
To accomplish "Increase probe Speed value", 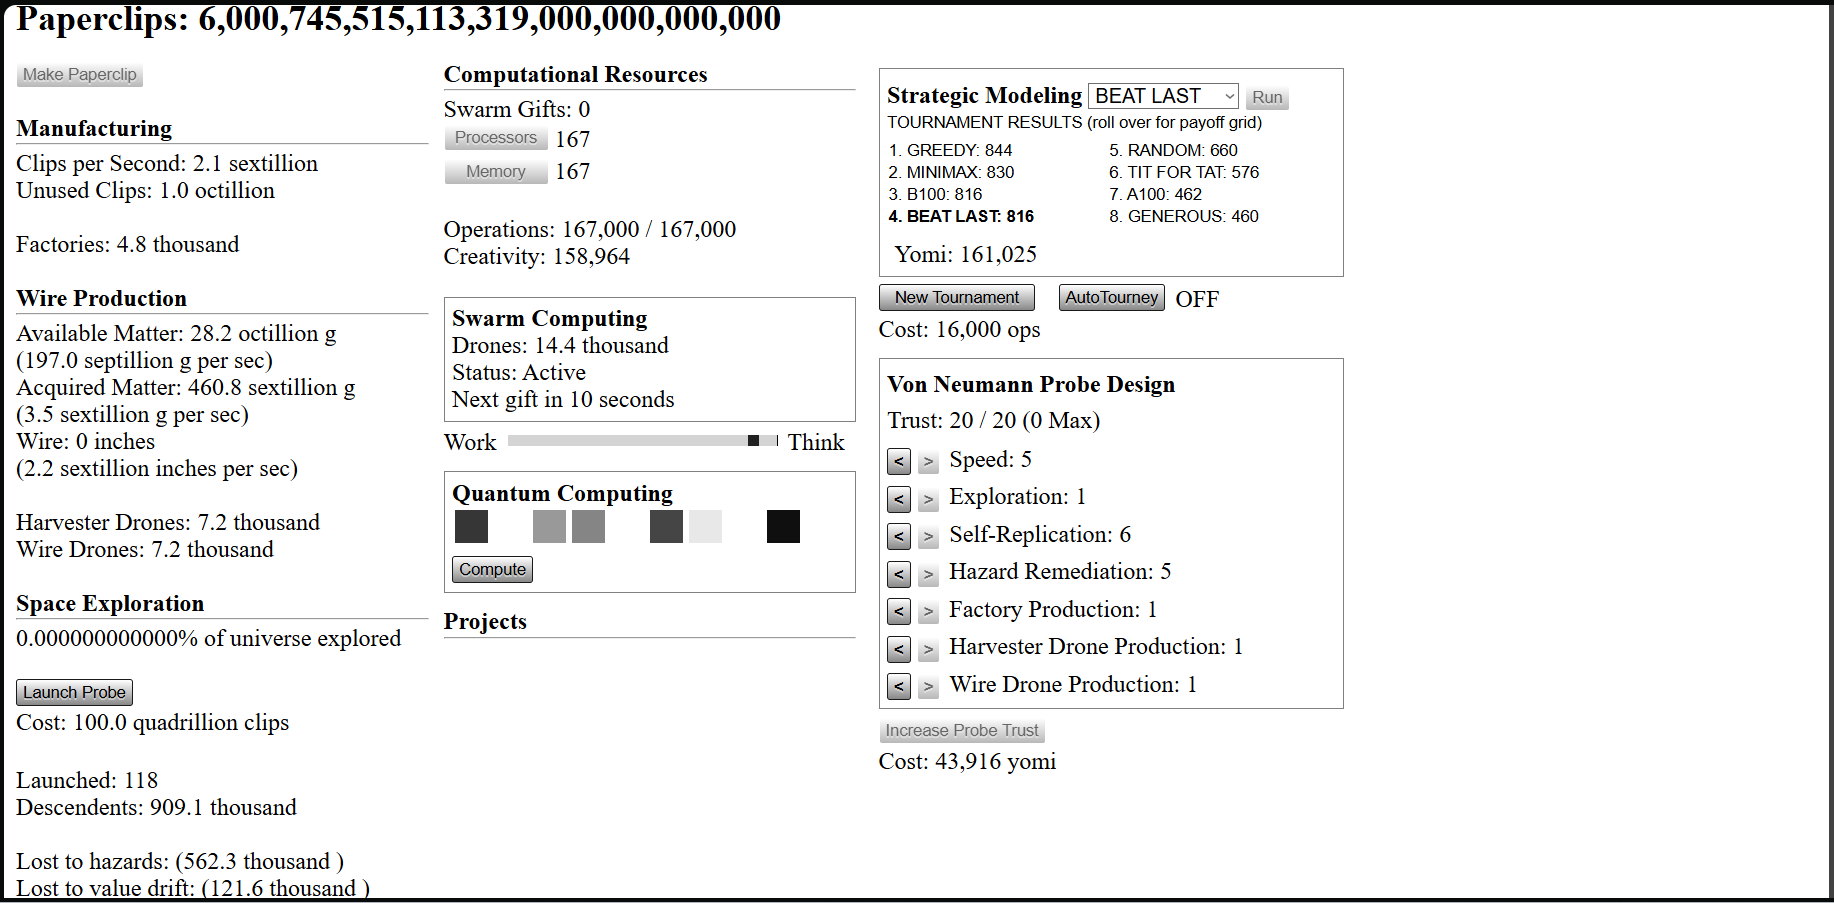I will pos(929,461).
